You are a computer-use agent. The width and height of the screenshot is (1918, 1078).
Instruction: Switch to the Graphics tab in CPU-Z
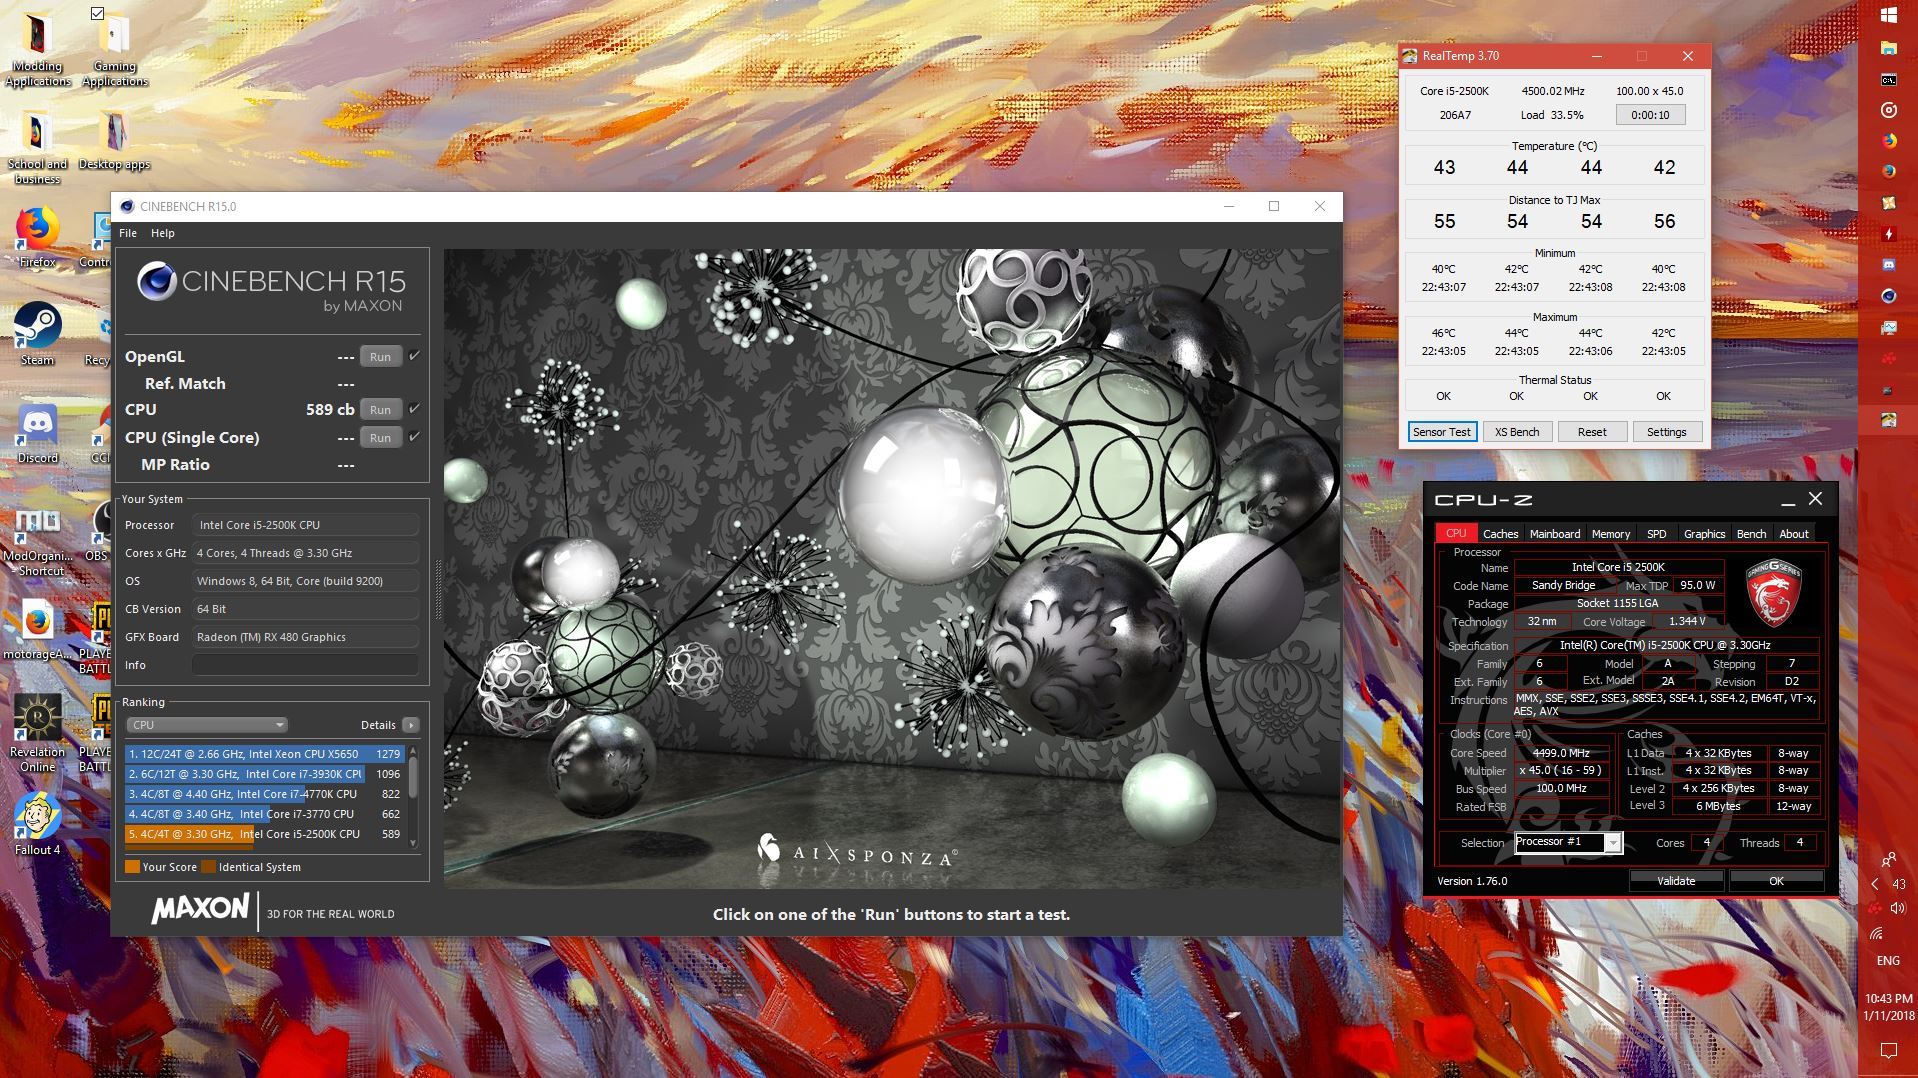click(x=1704, y=534)
